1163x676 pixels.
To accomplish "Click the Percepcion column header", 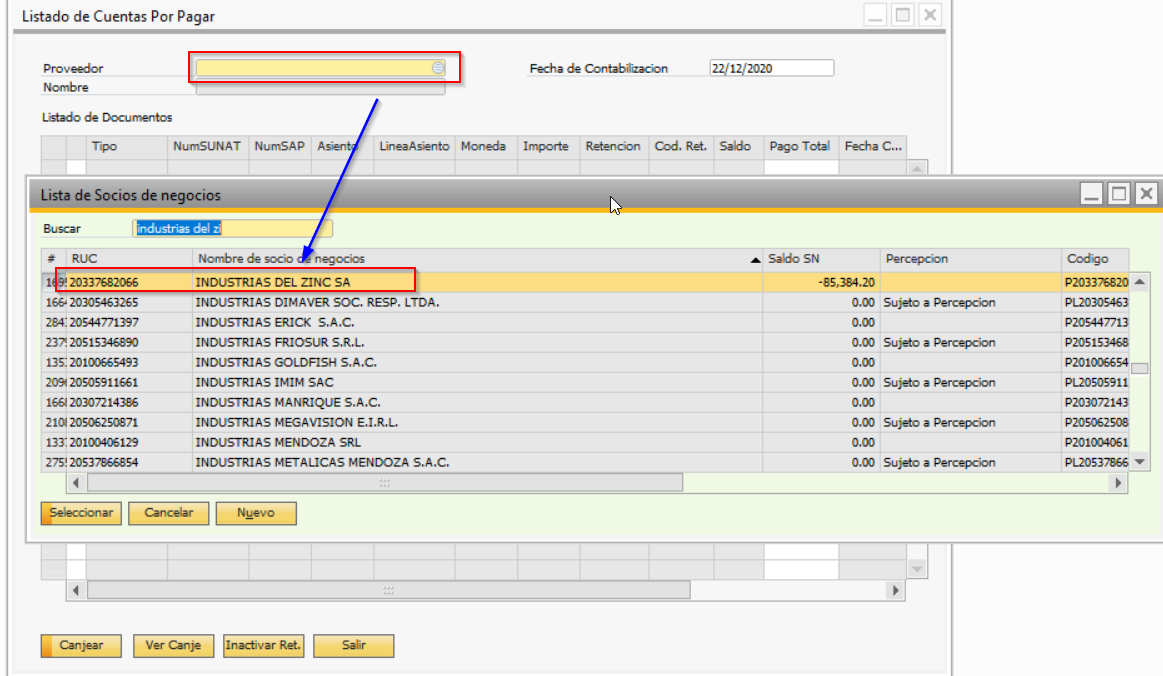I will click(x=971, y=259).
